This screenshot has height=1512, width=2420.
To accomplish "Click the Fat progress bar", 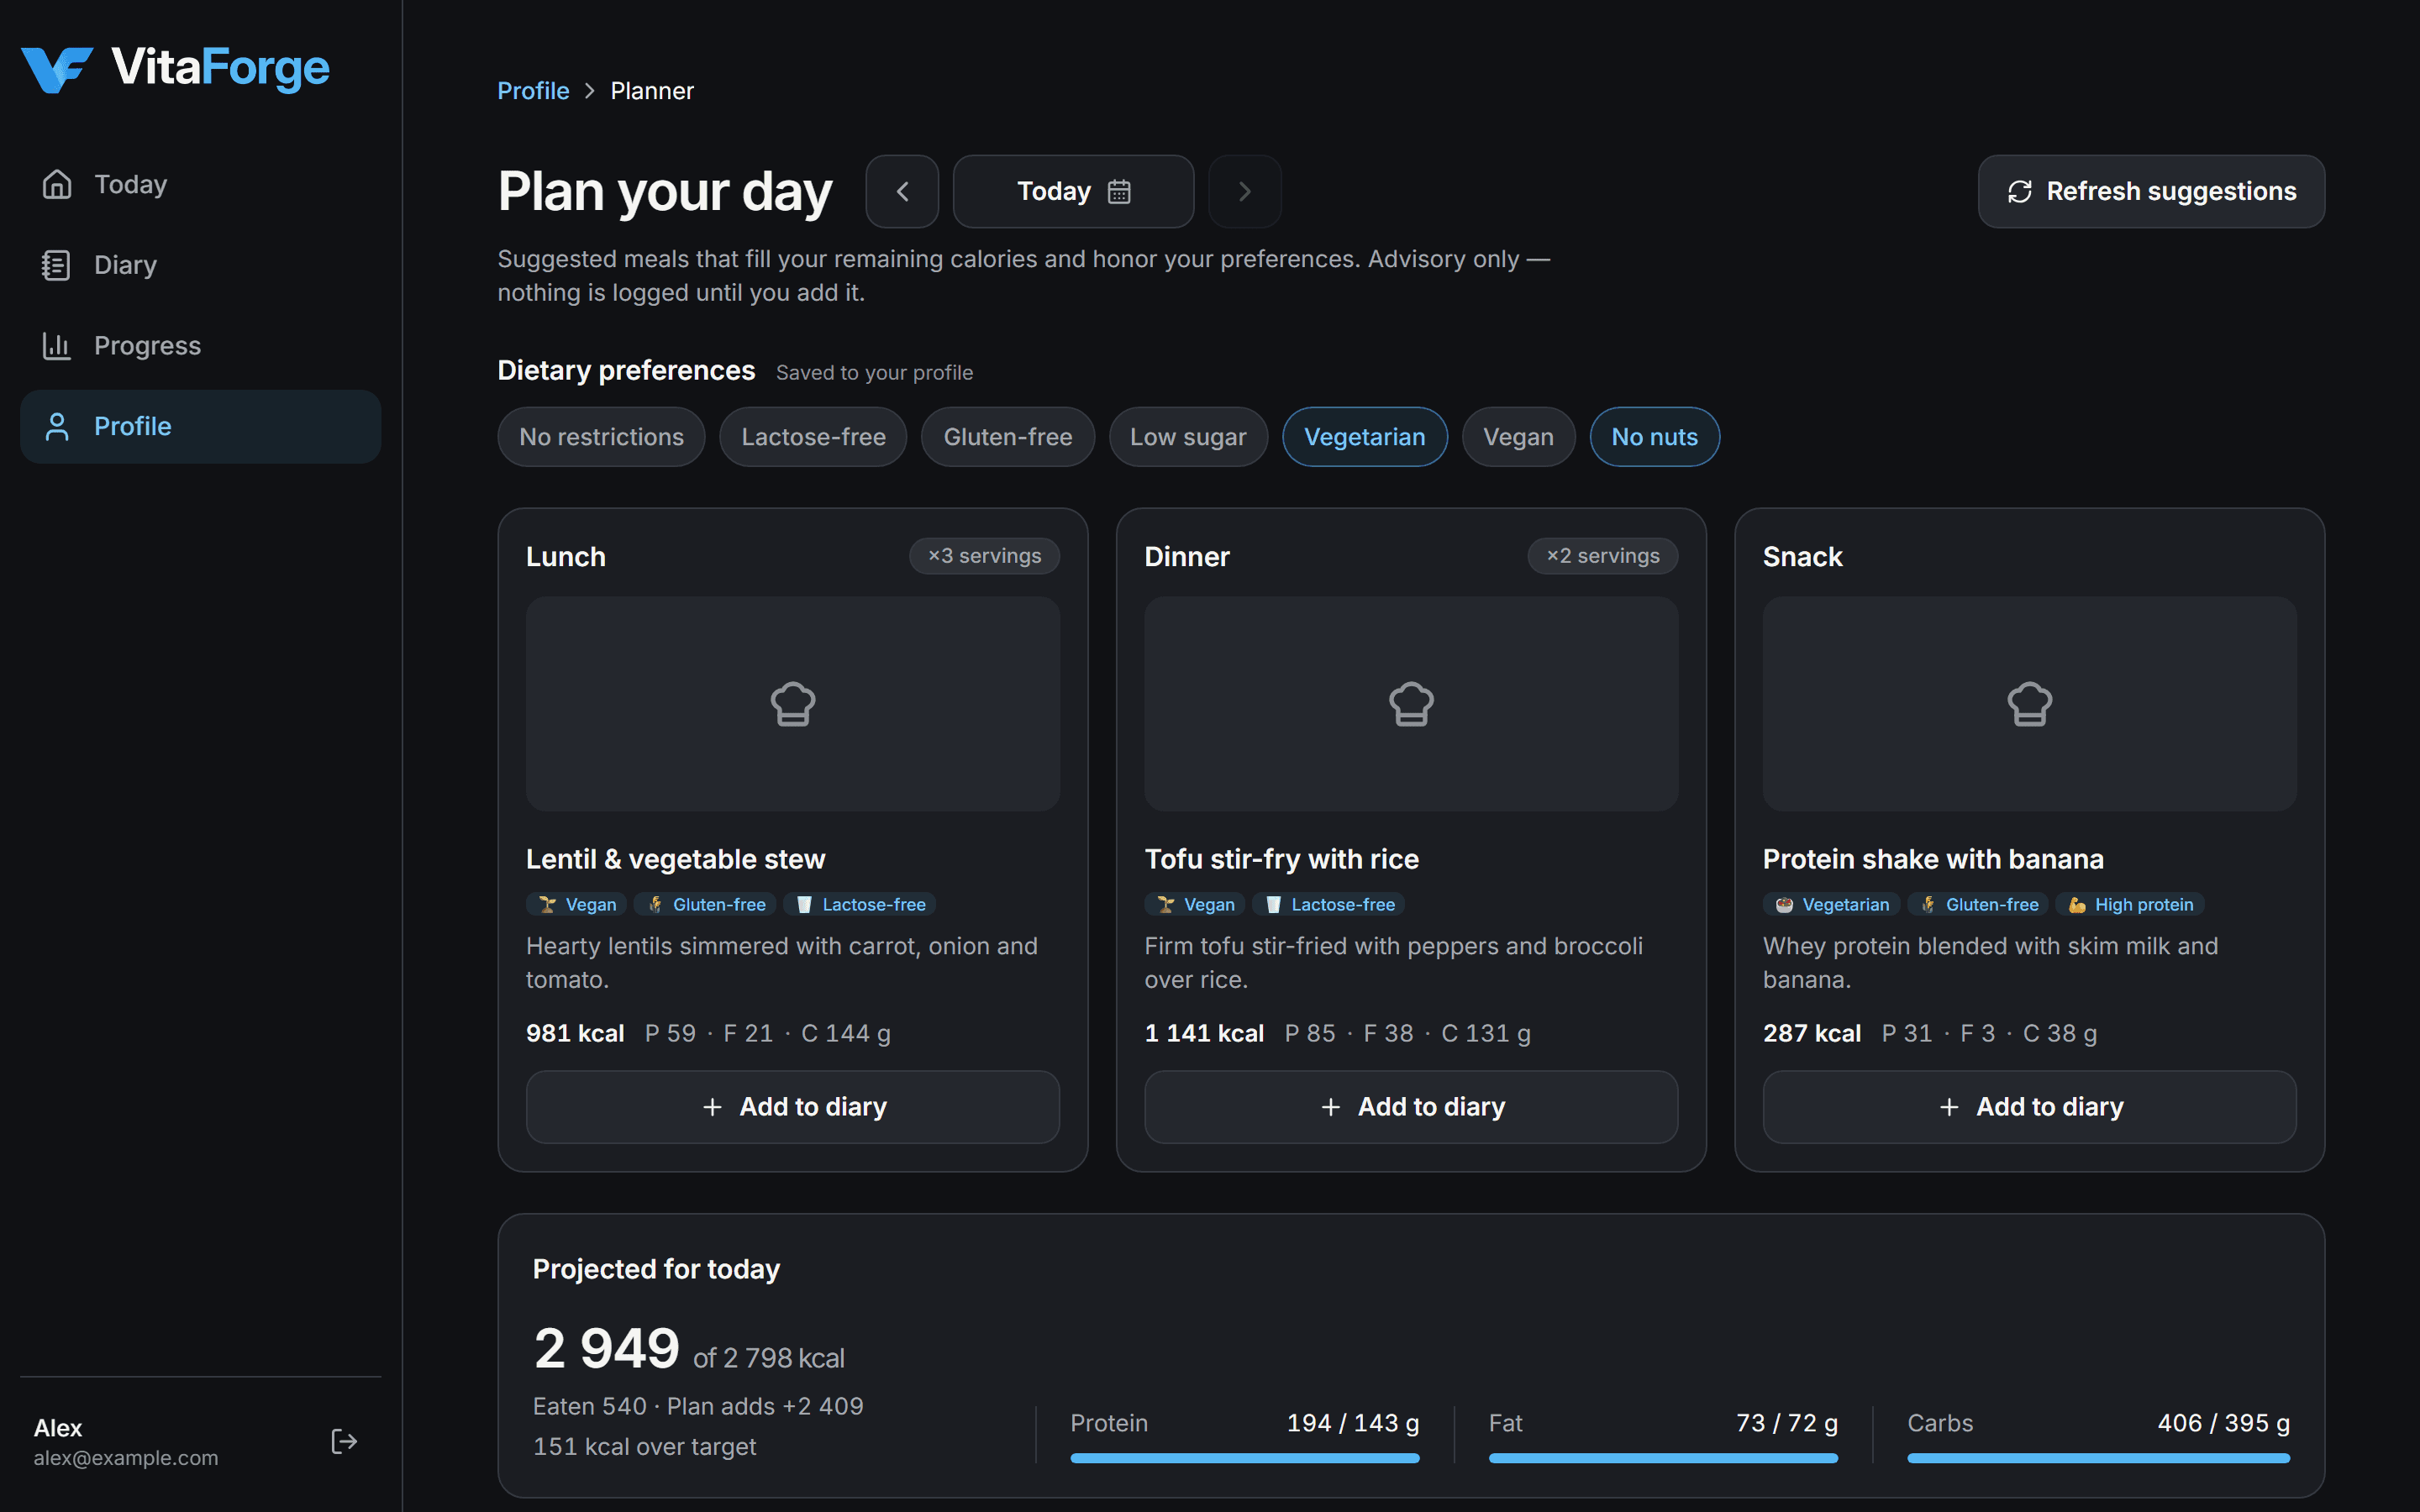I will pyautogui.click(x=1663, y=1458).
